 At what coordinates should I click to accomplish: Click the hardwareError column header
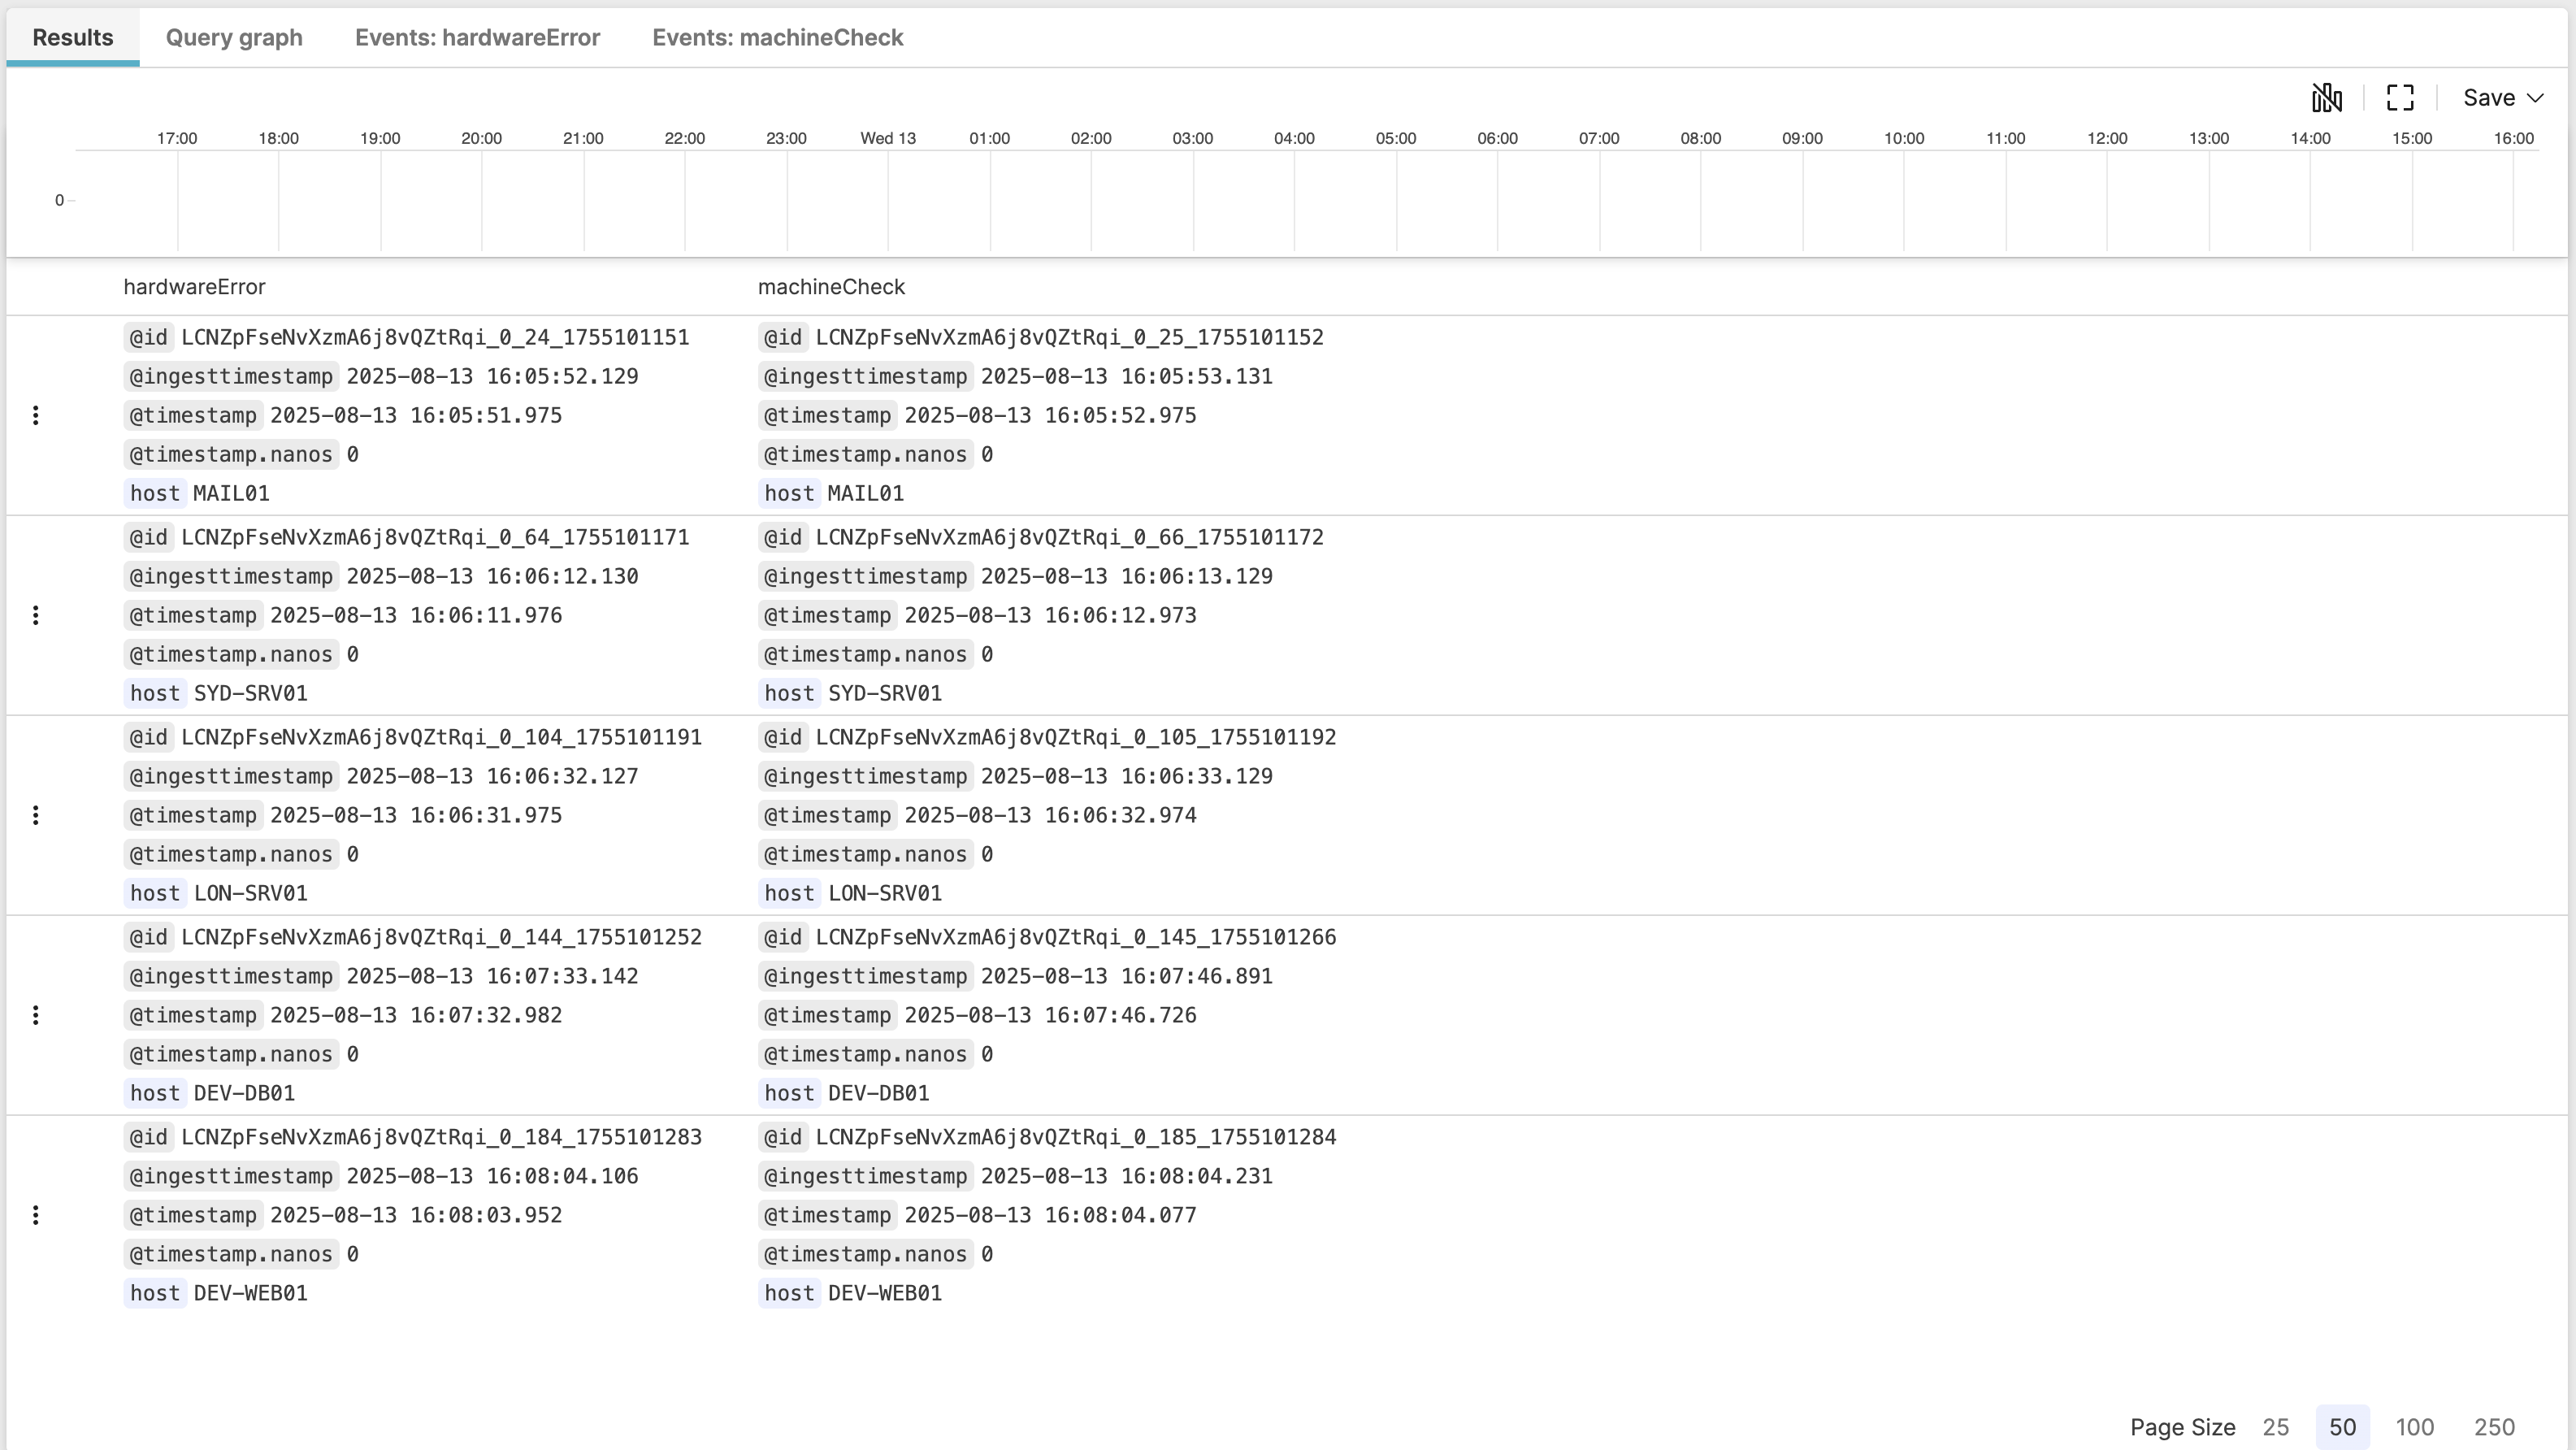(194, 287)
